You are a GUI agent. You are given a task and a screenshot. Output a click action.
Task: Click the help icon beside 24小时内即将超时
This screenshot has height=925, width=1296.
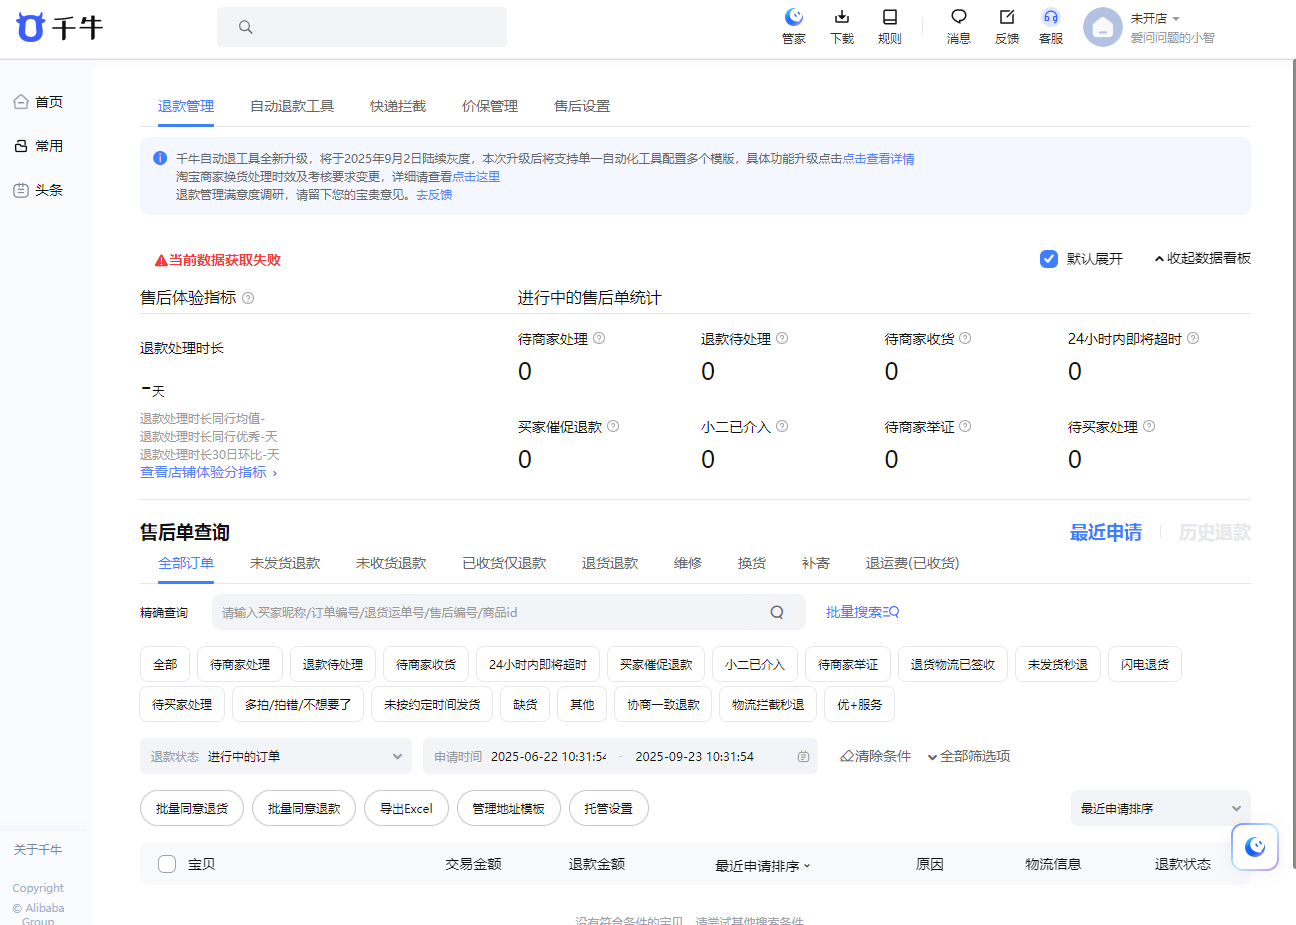(x=1193, y=338)
